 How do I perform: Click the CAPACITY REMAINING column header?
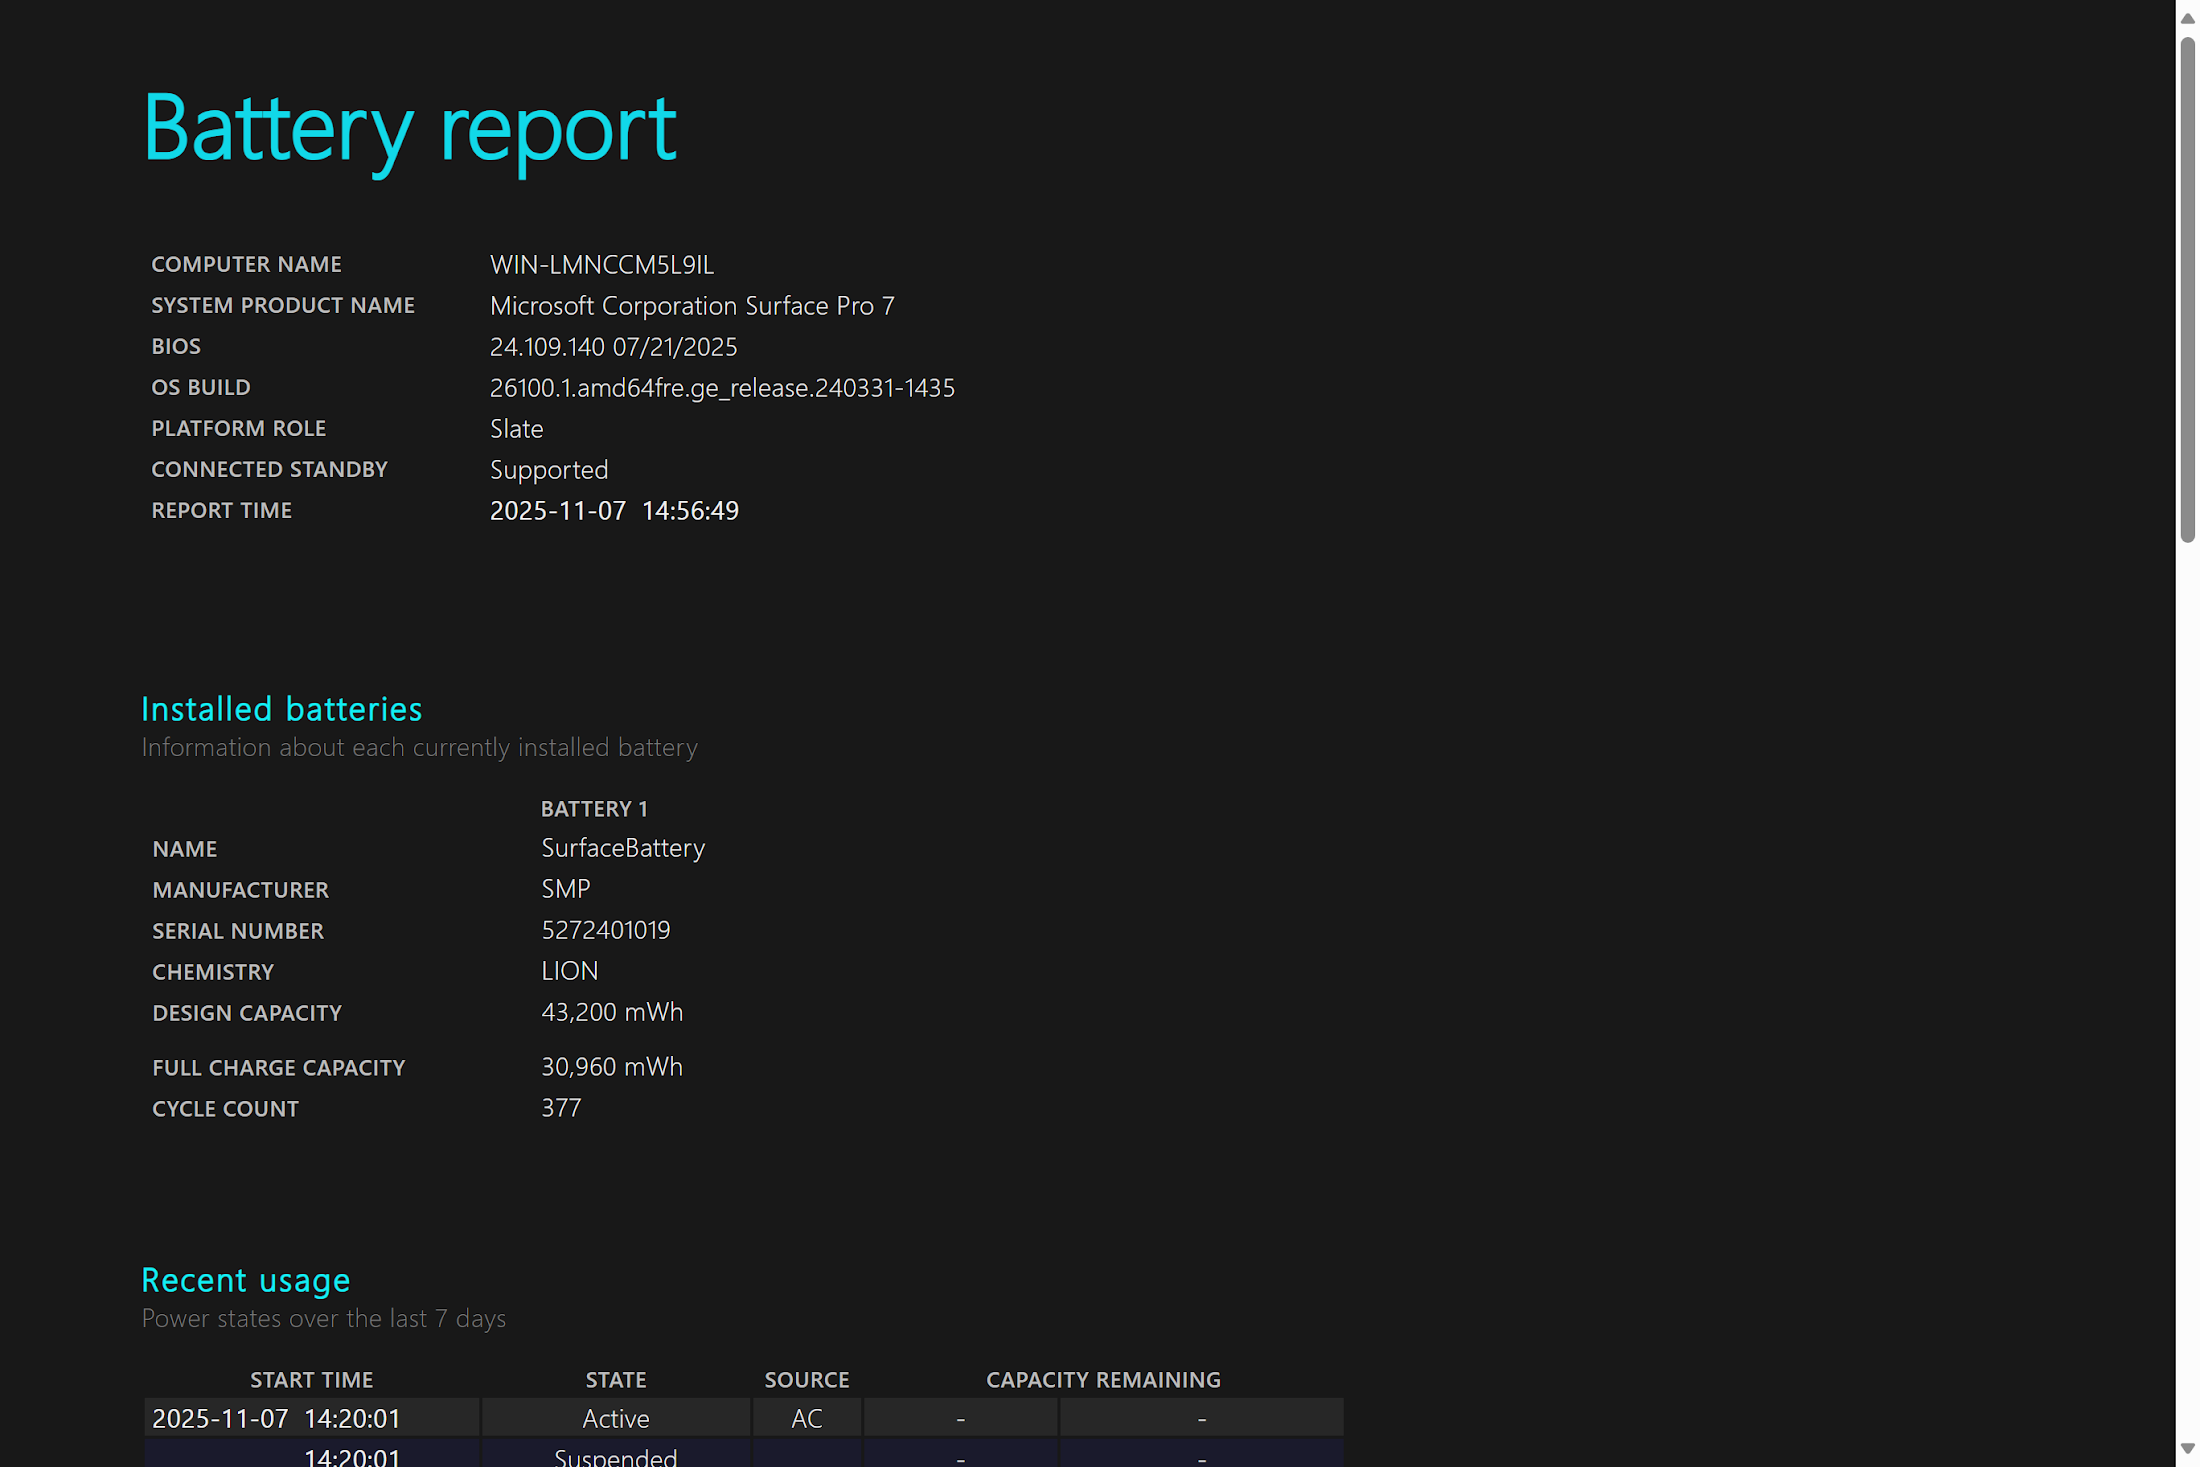pos(1102,1380)
